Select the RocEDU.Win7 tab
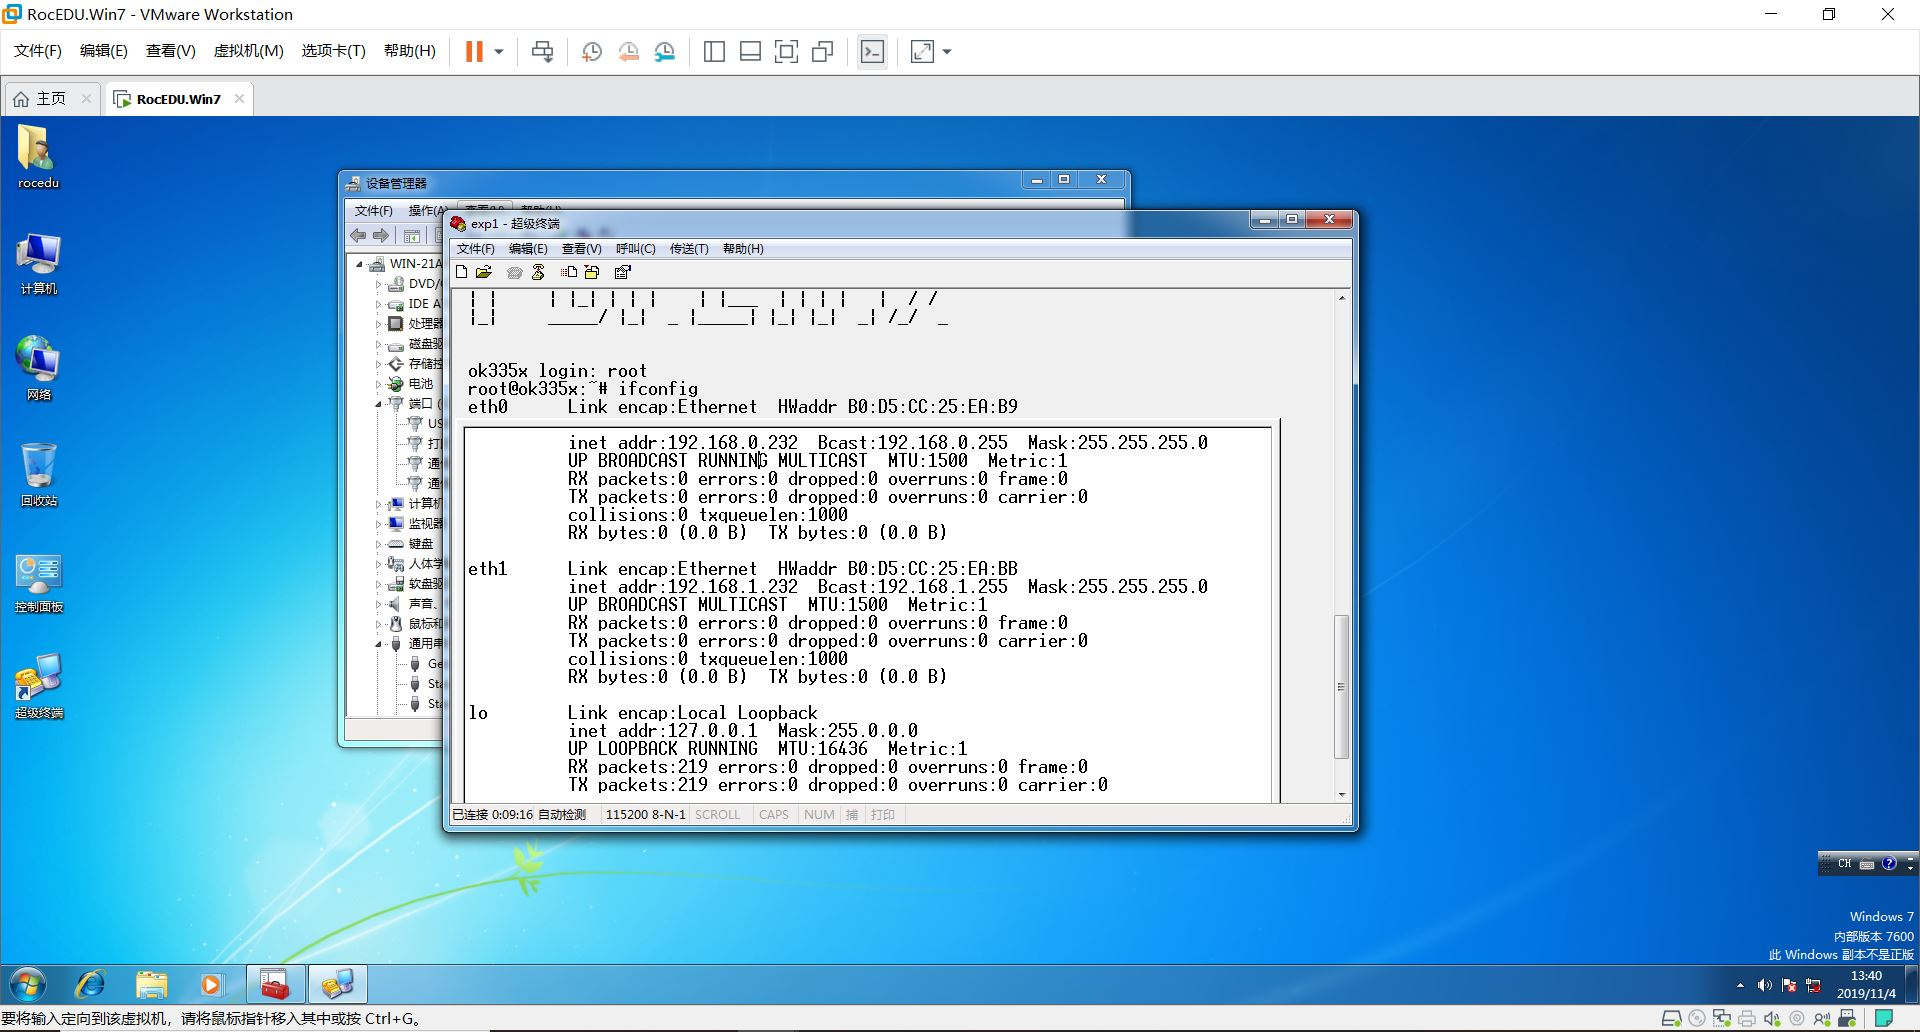Screen dimensions: 1920x1032 click(x=178, y=99)
